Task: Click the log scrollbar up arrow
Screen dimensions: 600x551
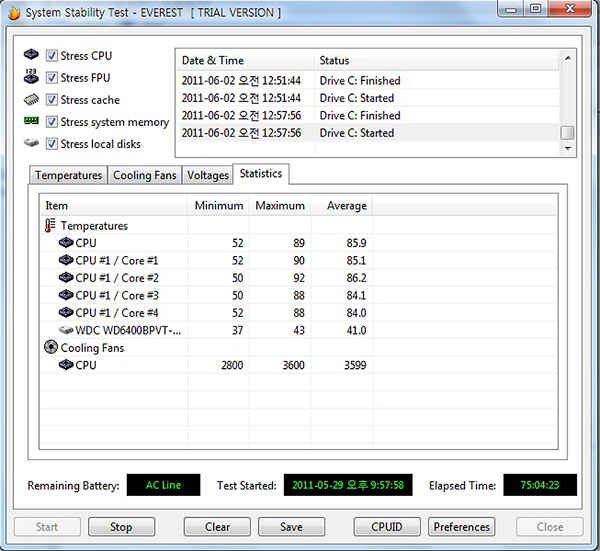Action: [x=568, y=58]
